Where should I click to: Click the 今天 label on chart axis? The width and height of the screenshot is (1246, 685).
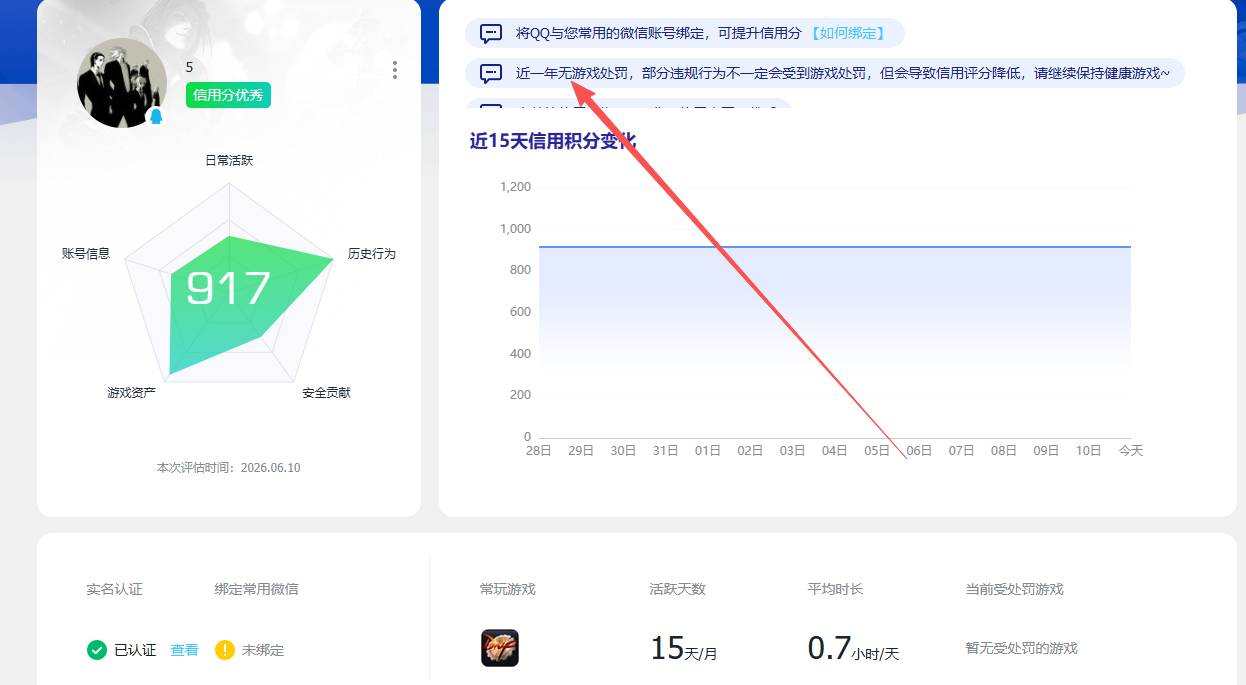pyautogui.click(x=1131, y=451)
